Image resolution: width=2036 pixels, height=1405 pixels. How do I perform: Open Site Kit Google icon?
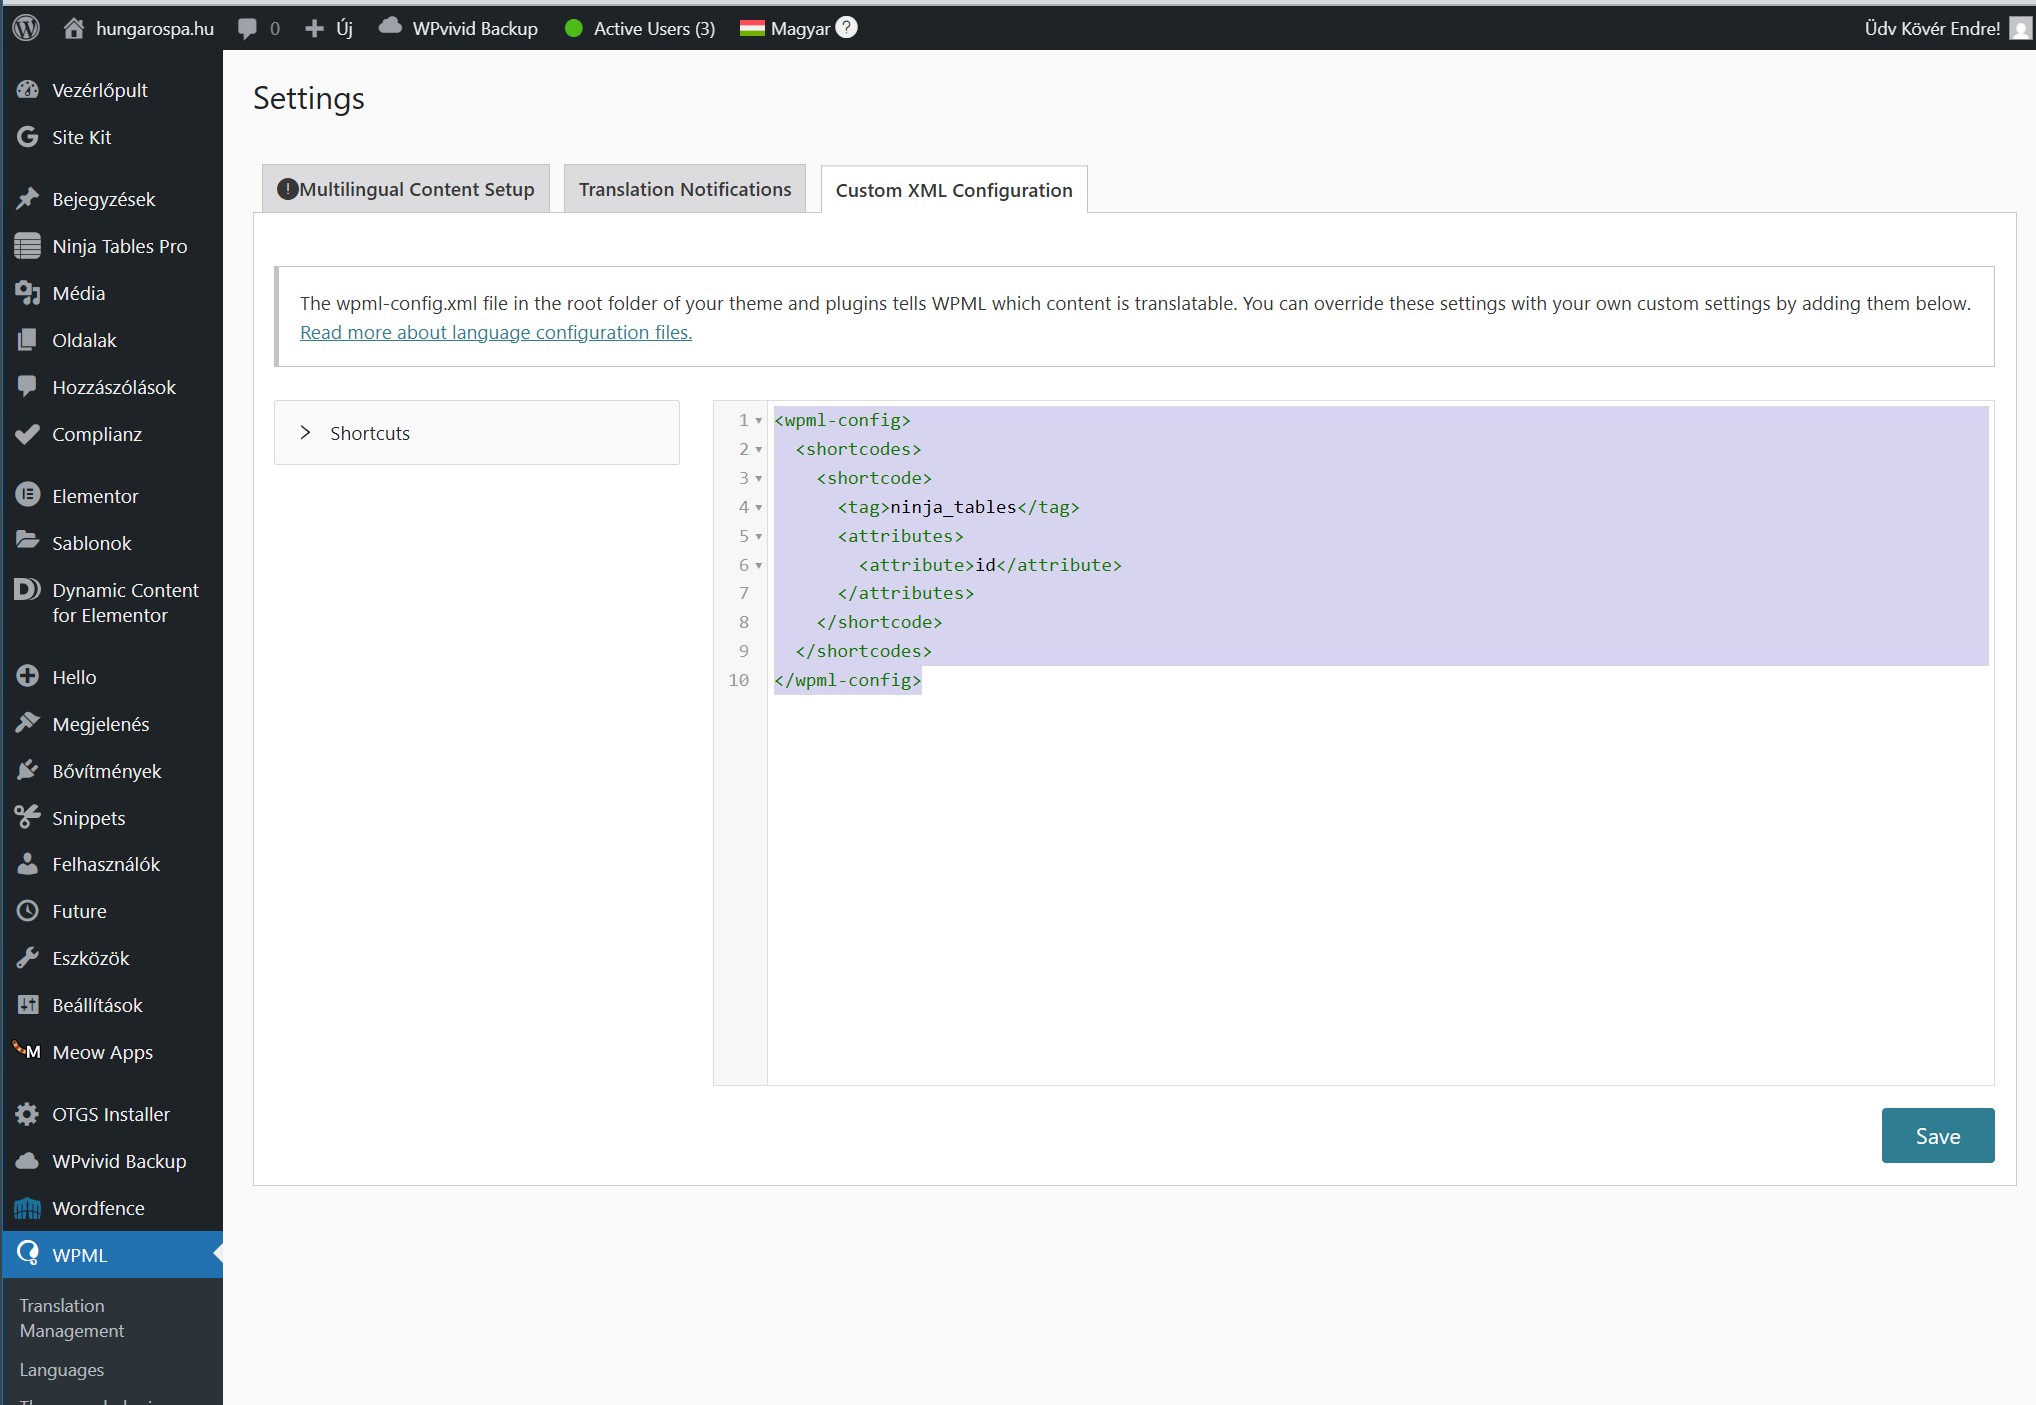tap(28, 137)
